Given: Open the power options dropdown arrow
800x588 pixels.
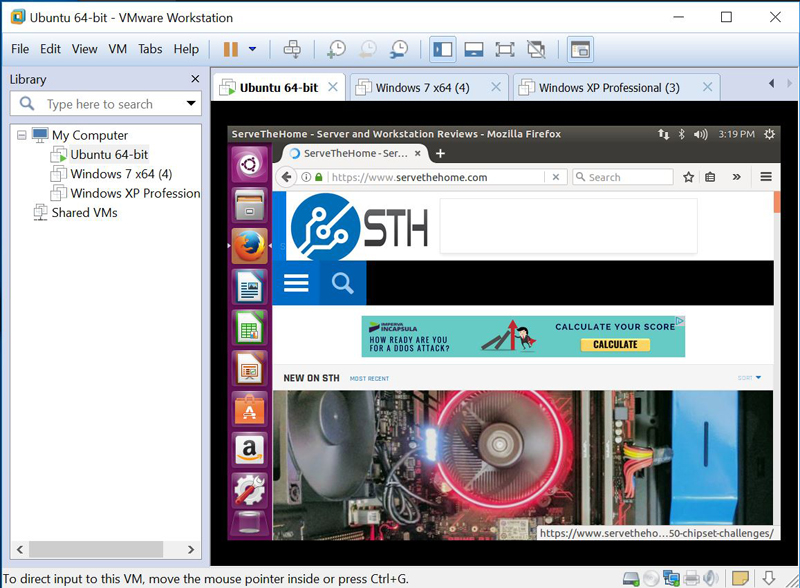Looking at the screenshot, I should 252,50.
